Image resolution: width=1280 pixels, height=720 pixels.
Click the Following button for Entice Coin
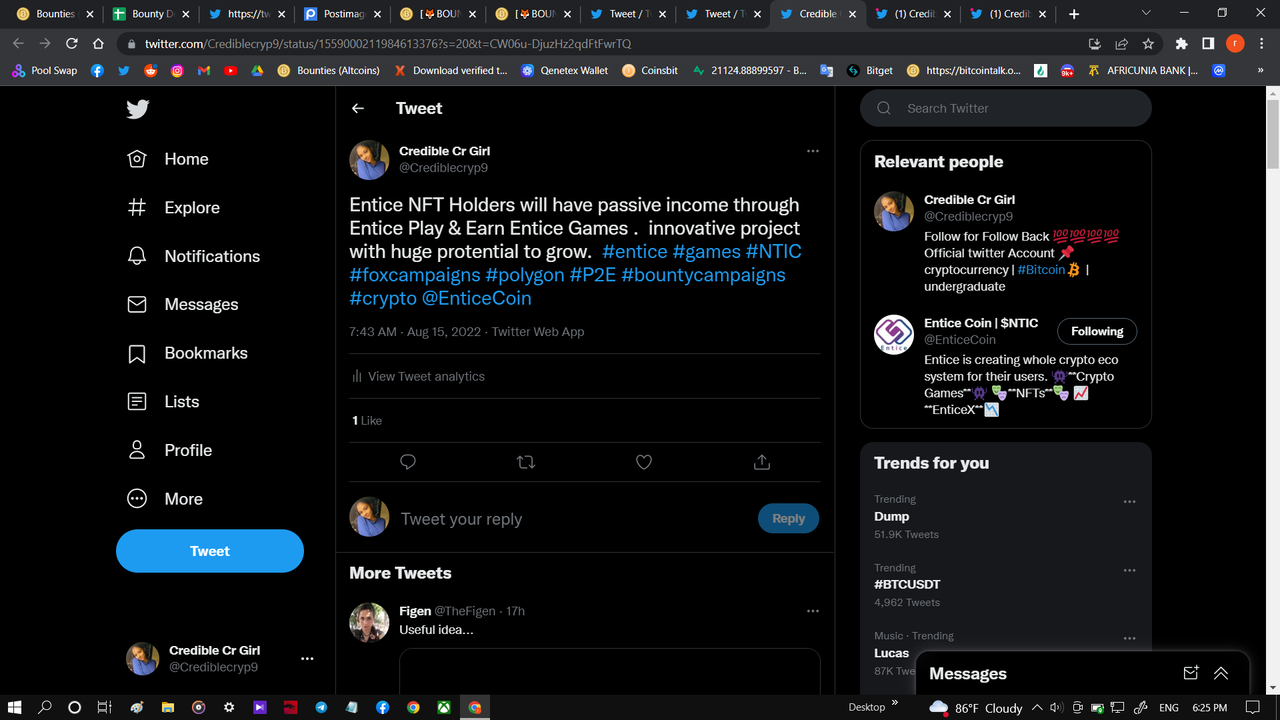[1097, 331]
